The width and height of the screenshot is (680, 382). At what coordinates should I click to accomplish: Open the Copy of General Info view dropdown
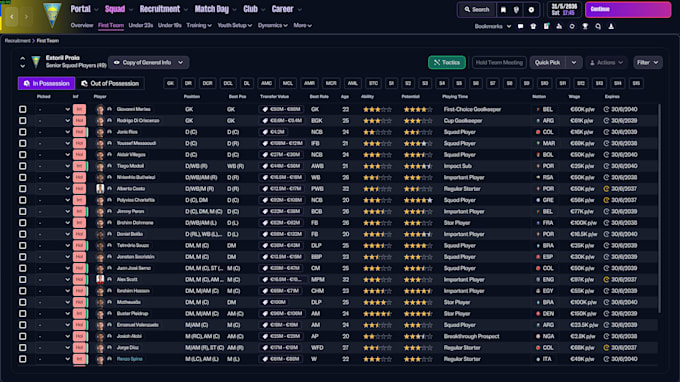(149, 62)
